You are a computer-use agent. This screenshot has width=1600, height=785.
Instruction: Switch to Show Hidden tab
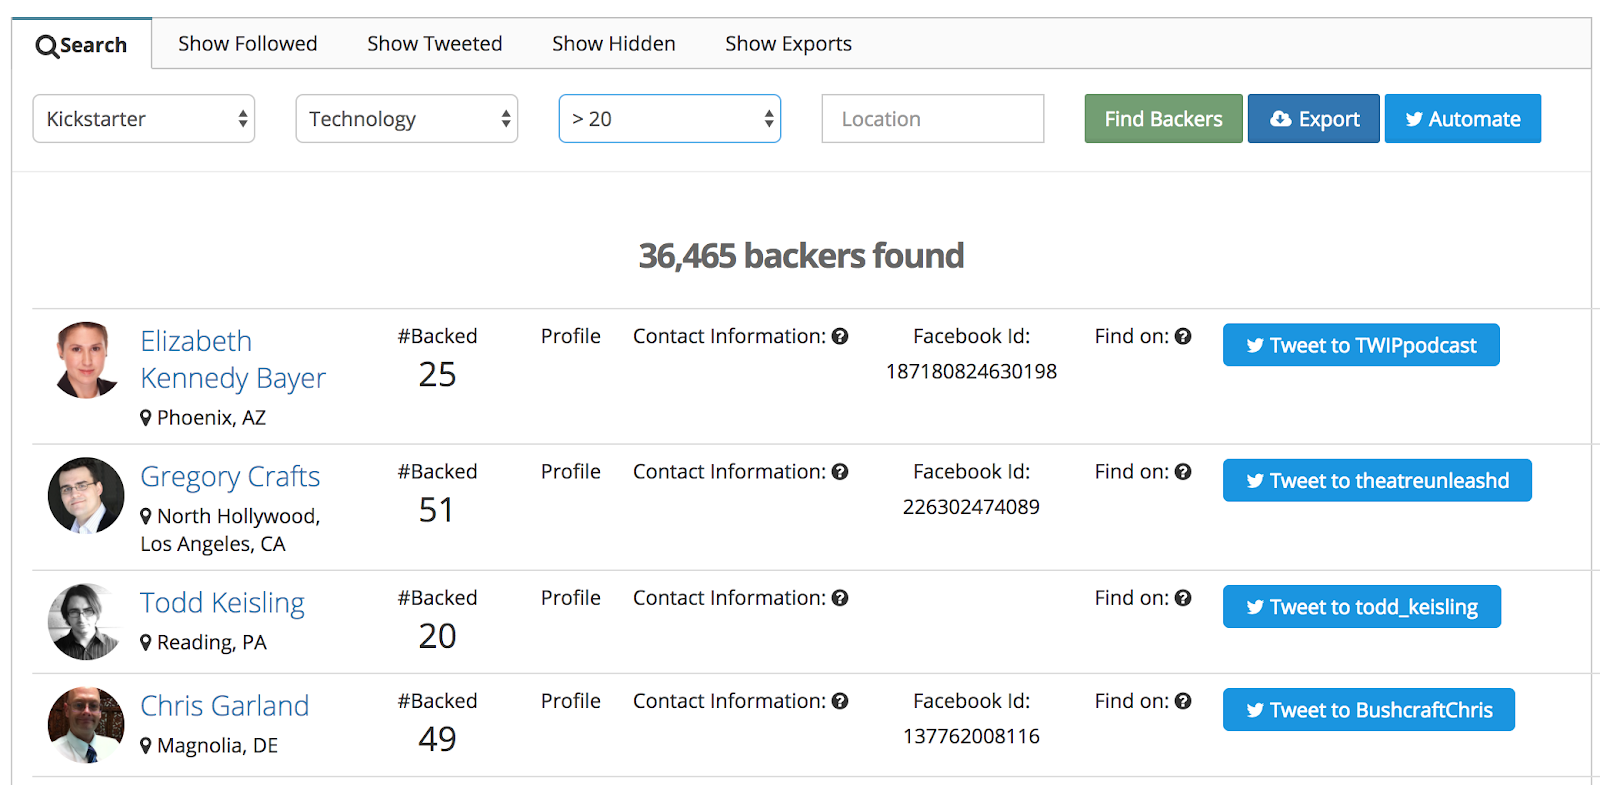(613, 44)
